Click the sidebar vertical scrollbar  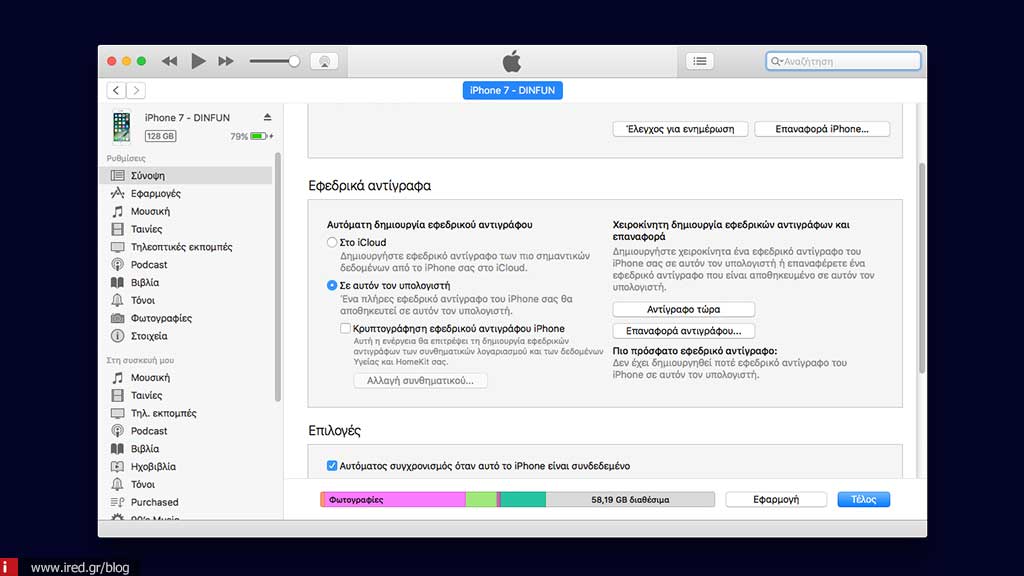click(x=278, y=278)
